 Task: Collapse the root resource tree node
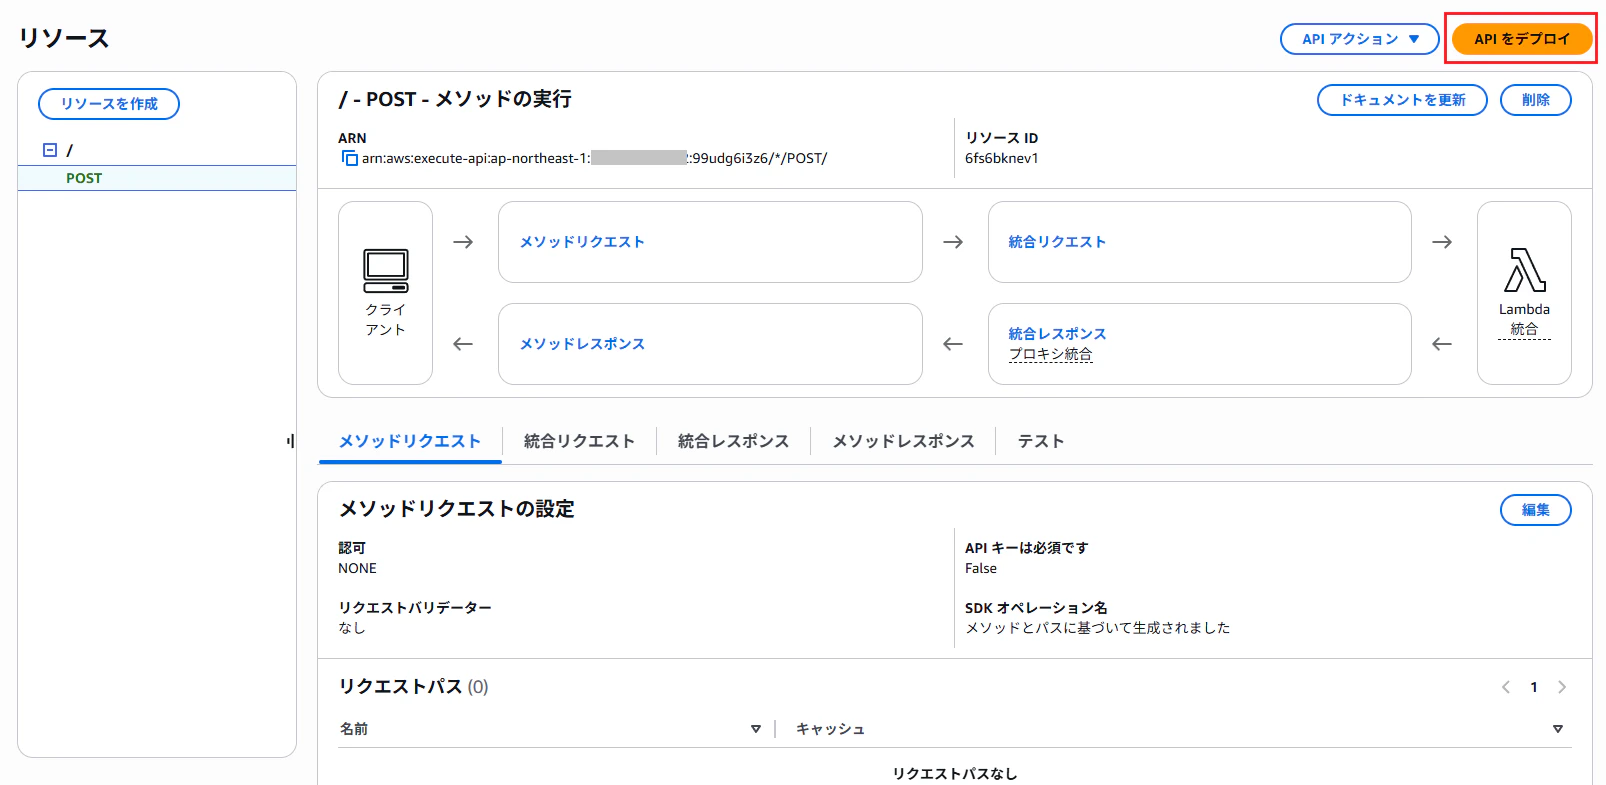click(x=50, y=150)
